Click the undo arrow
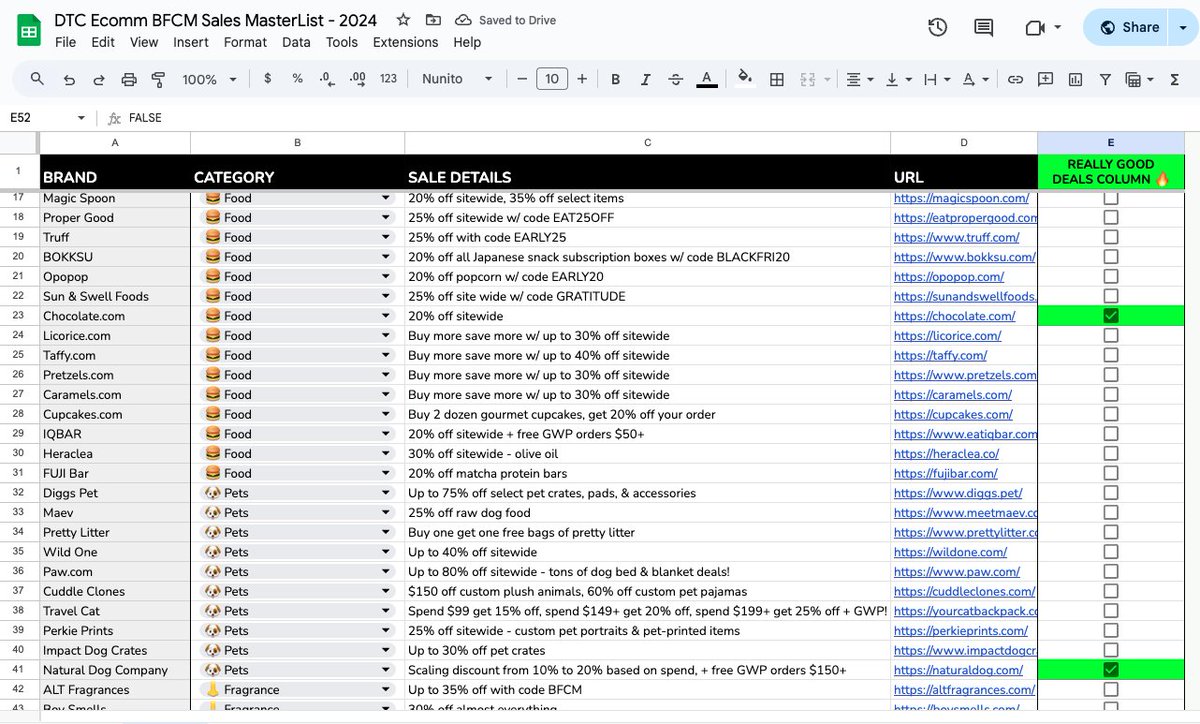The height and width of the screenshot is (724, 1200). pyautogui.click(x=68, y=79)
